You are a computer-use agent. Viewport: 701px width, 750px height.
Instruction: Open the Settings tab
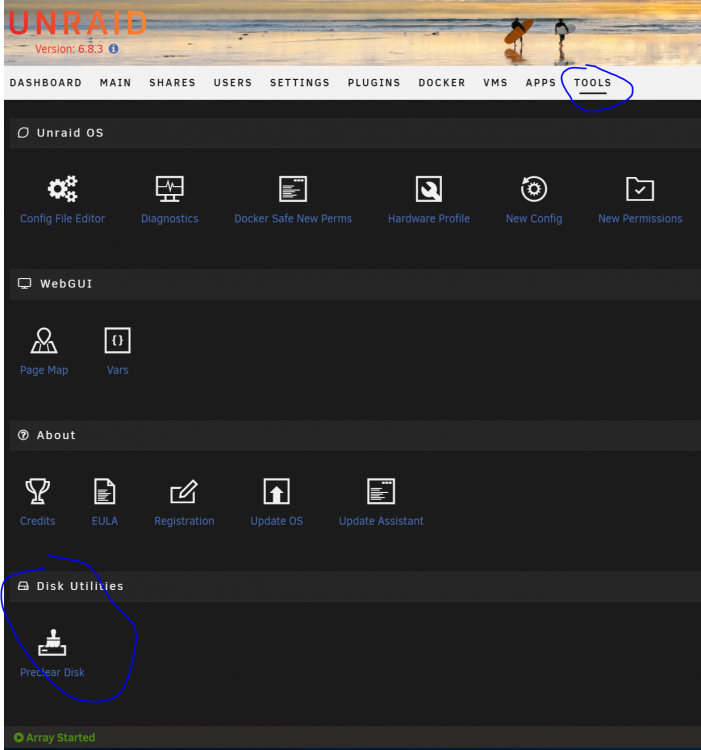click(300, 83)
